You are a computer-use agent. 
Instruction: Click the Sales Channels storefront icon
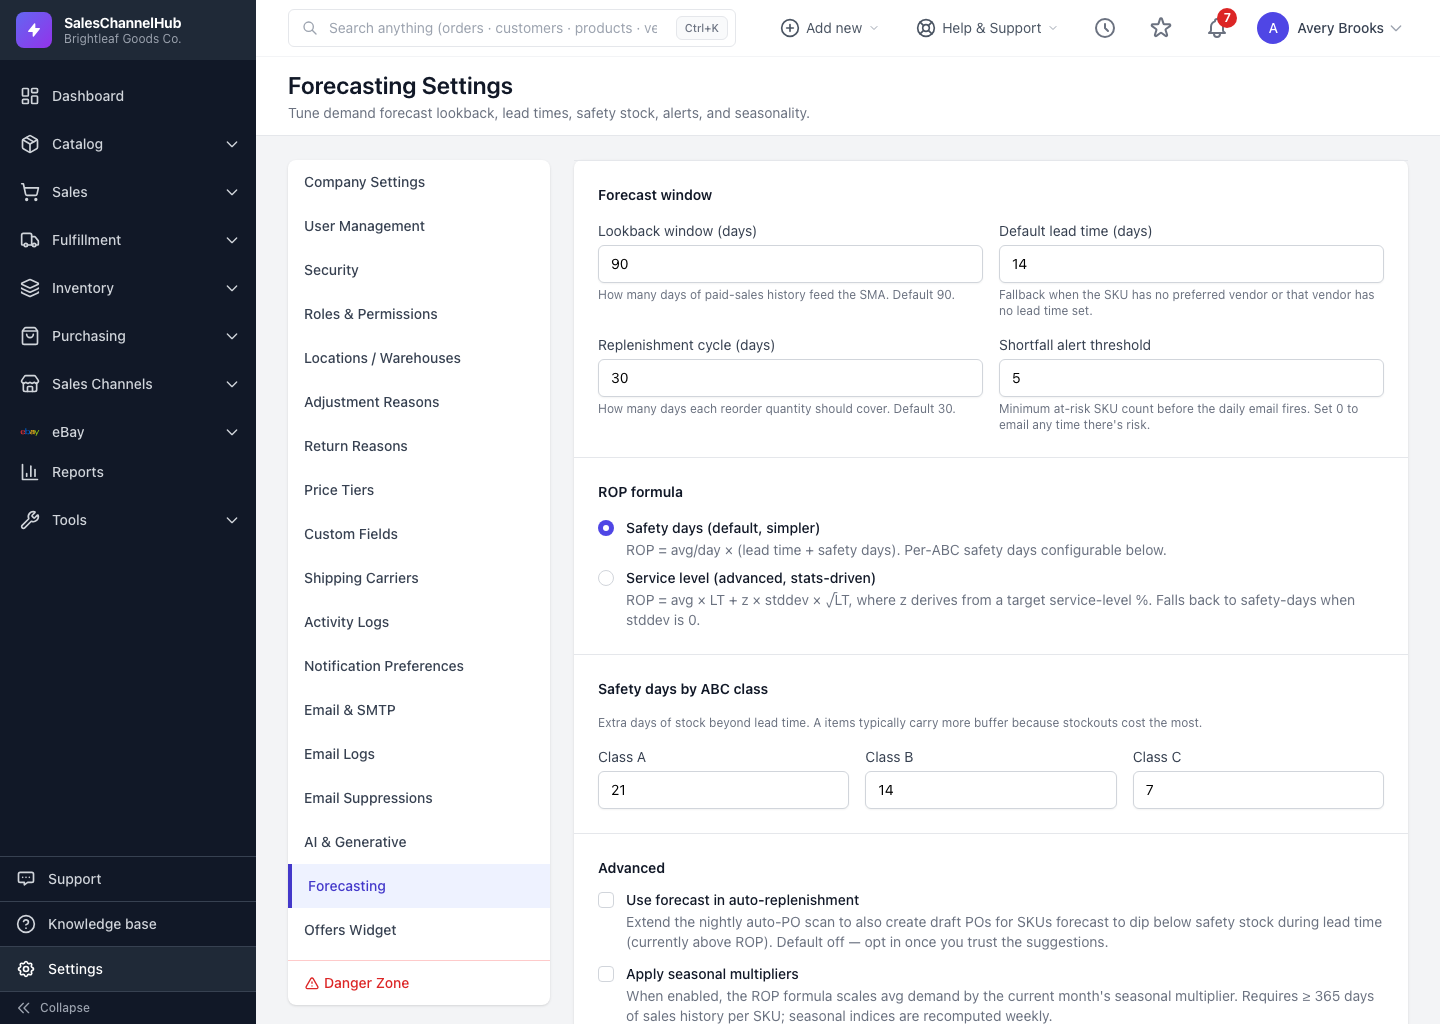pyautogui.click(x=30, y=384)
